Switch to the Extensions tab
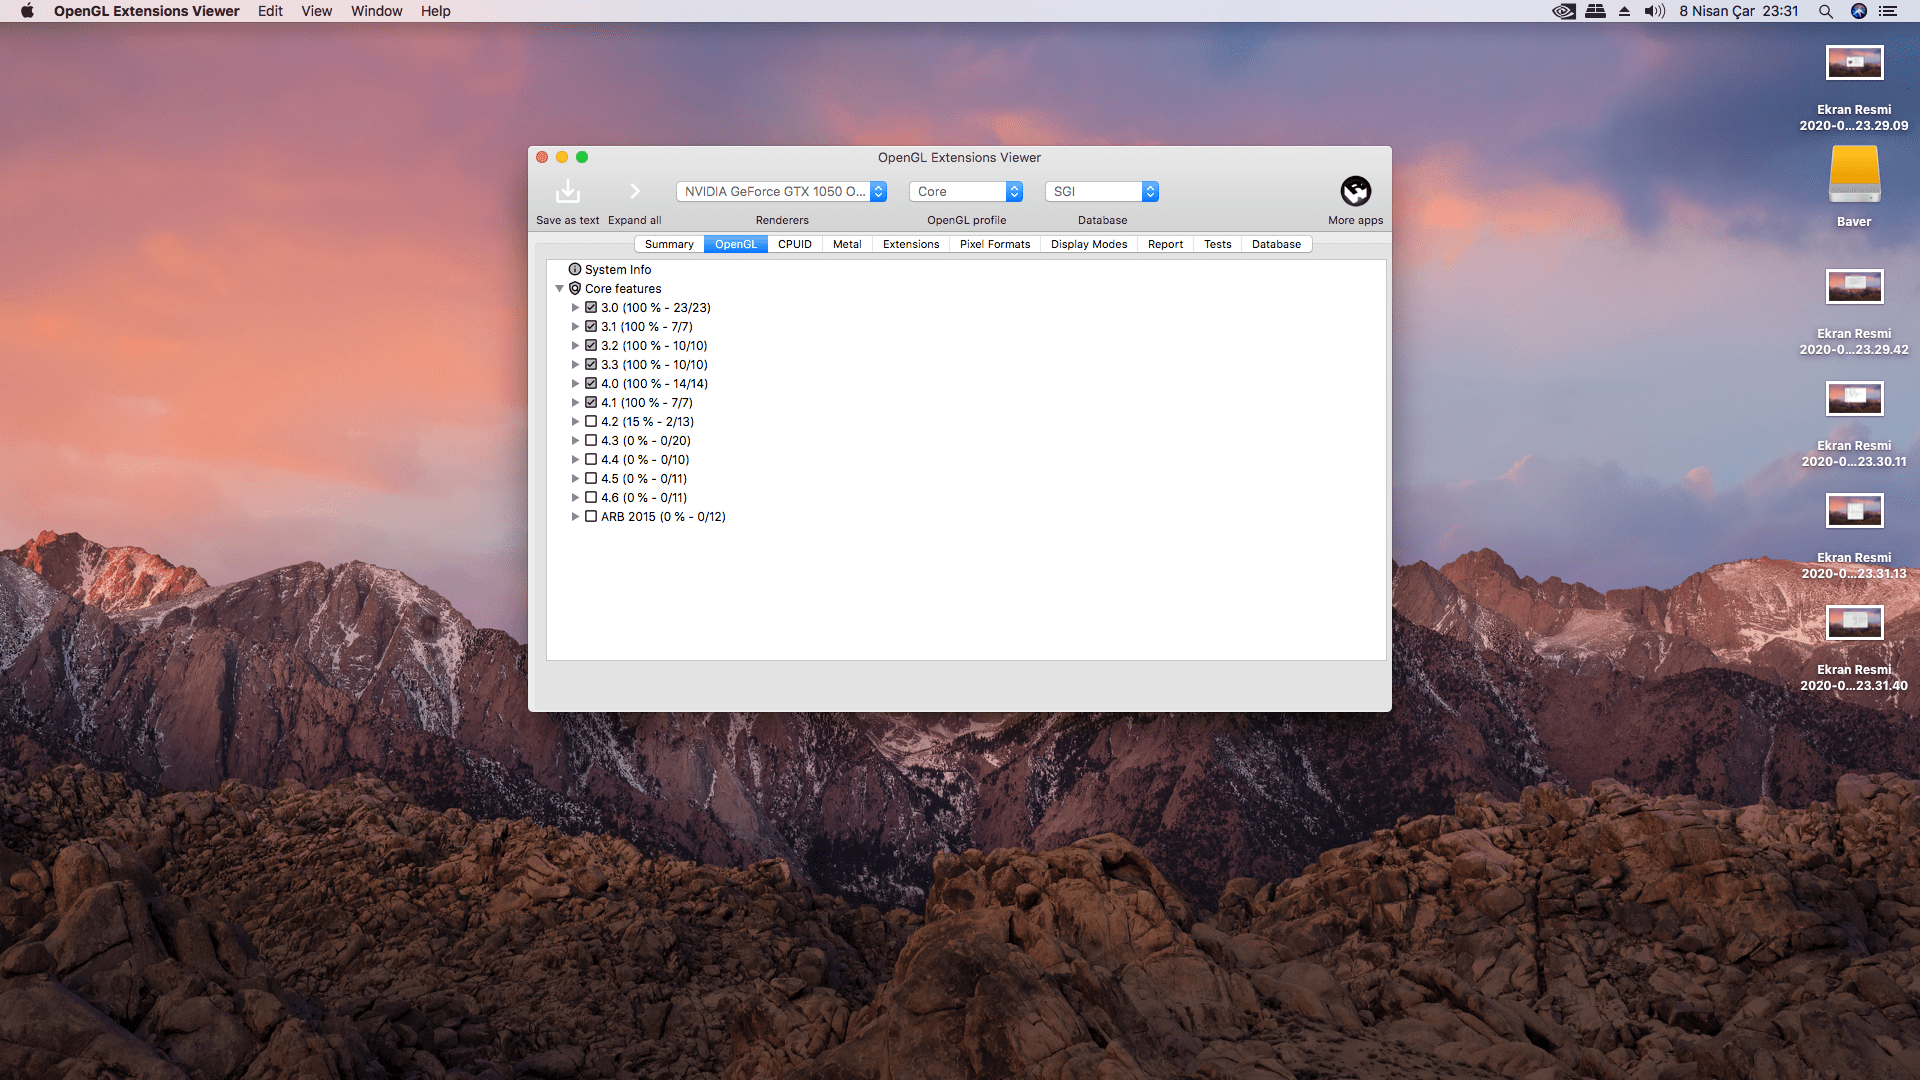This screenshot has height=1080, width=1920. pos(910,244)
